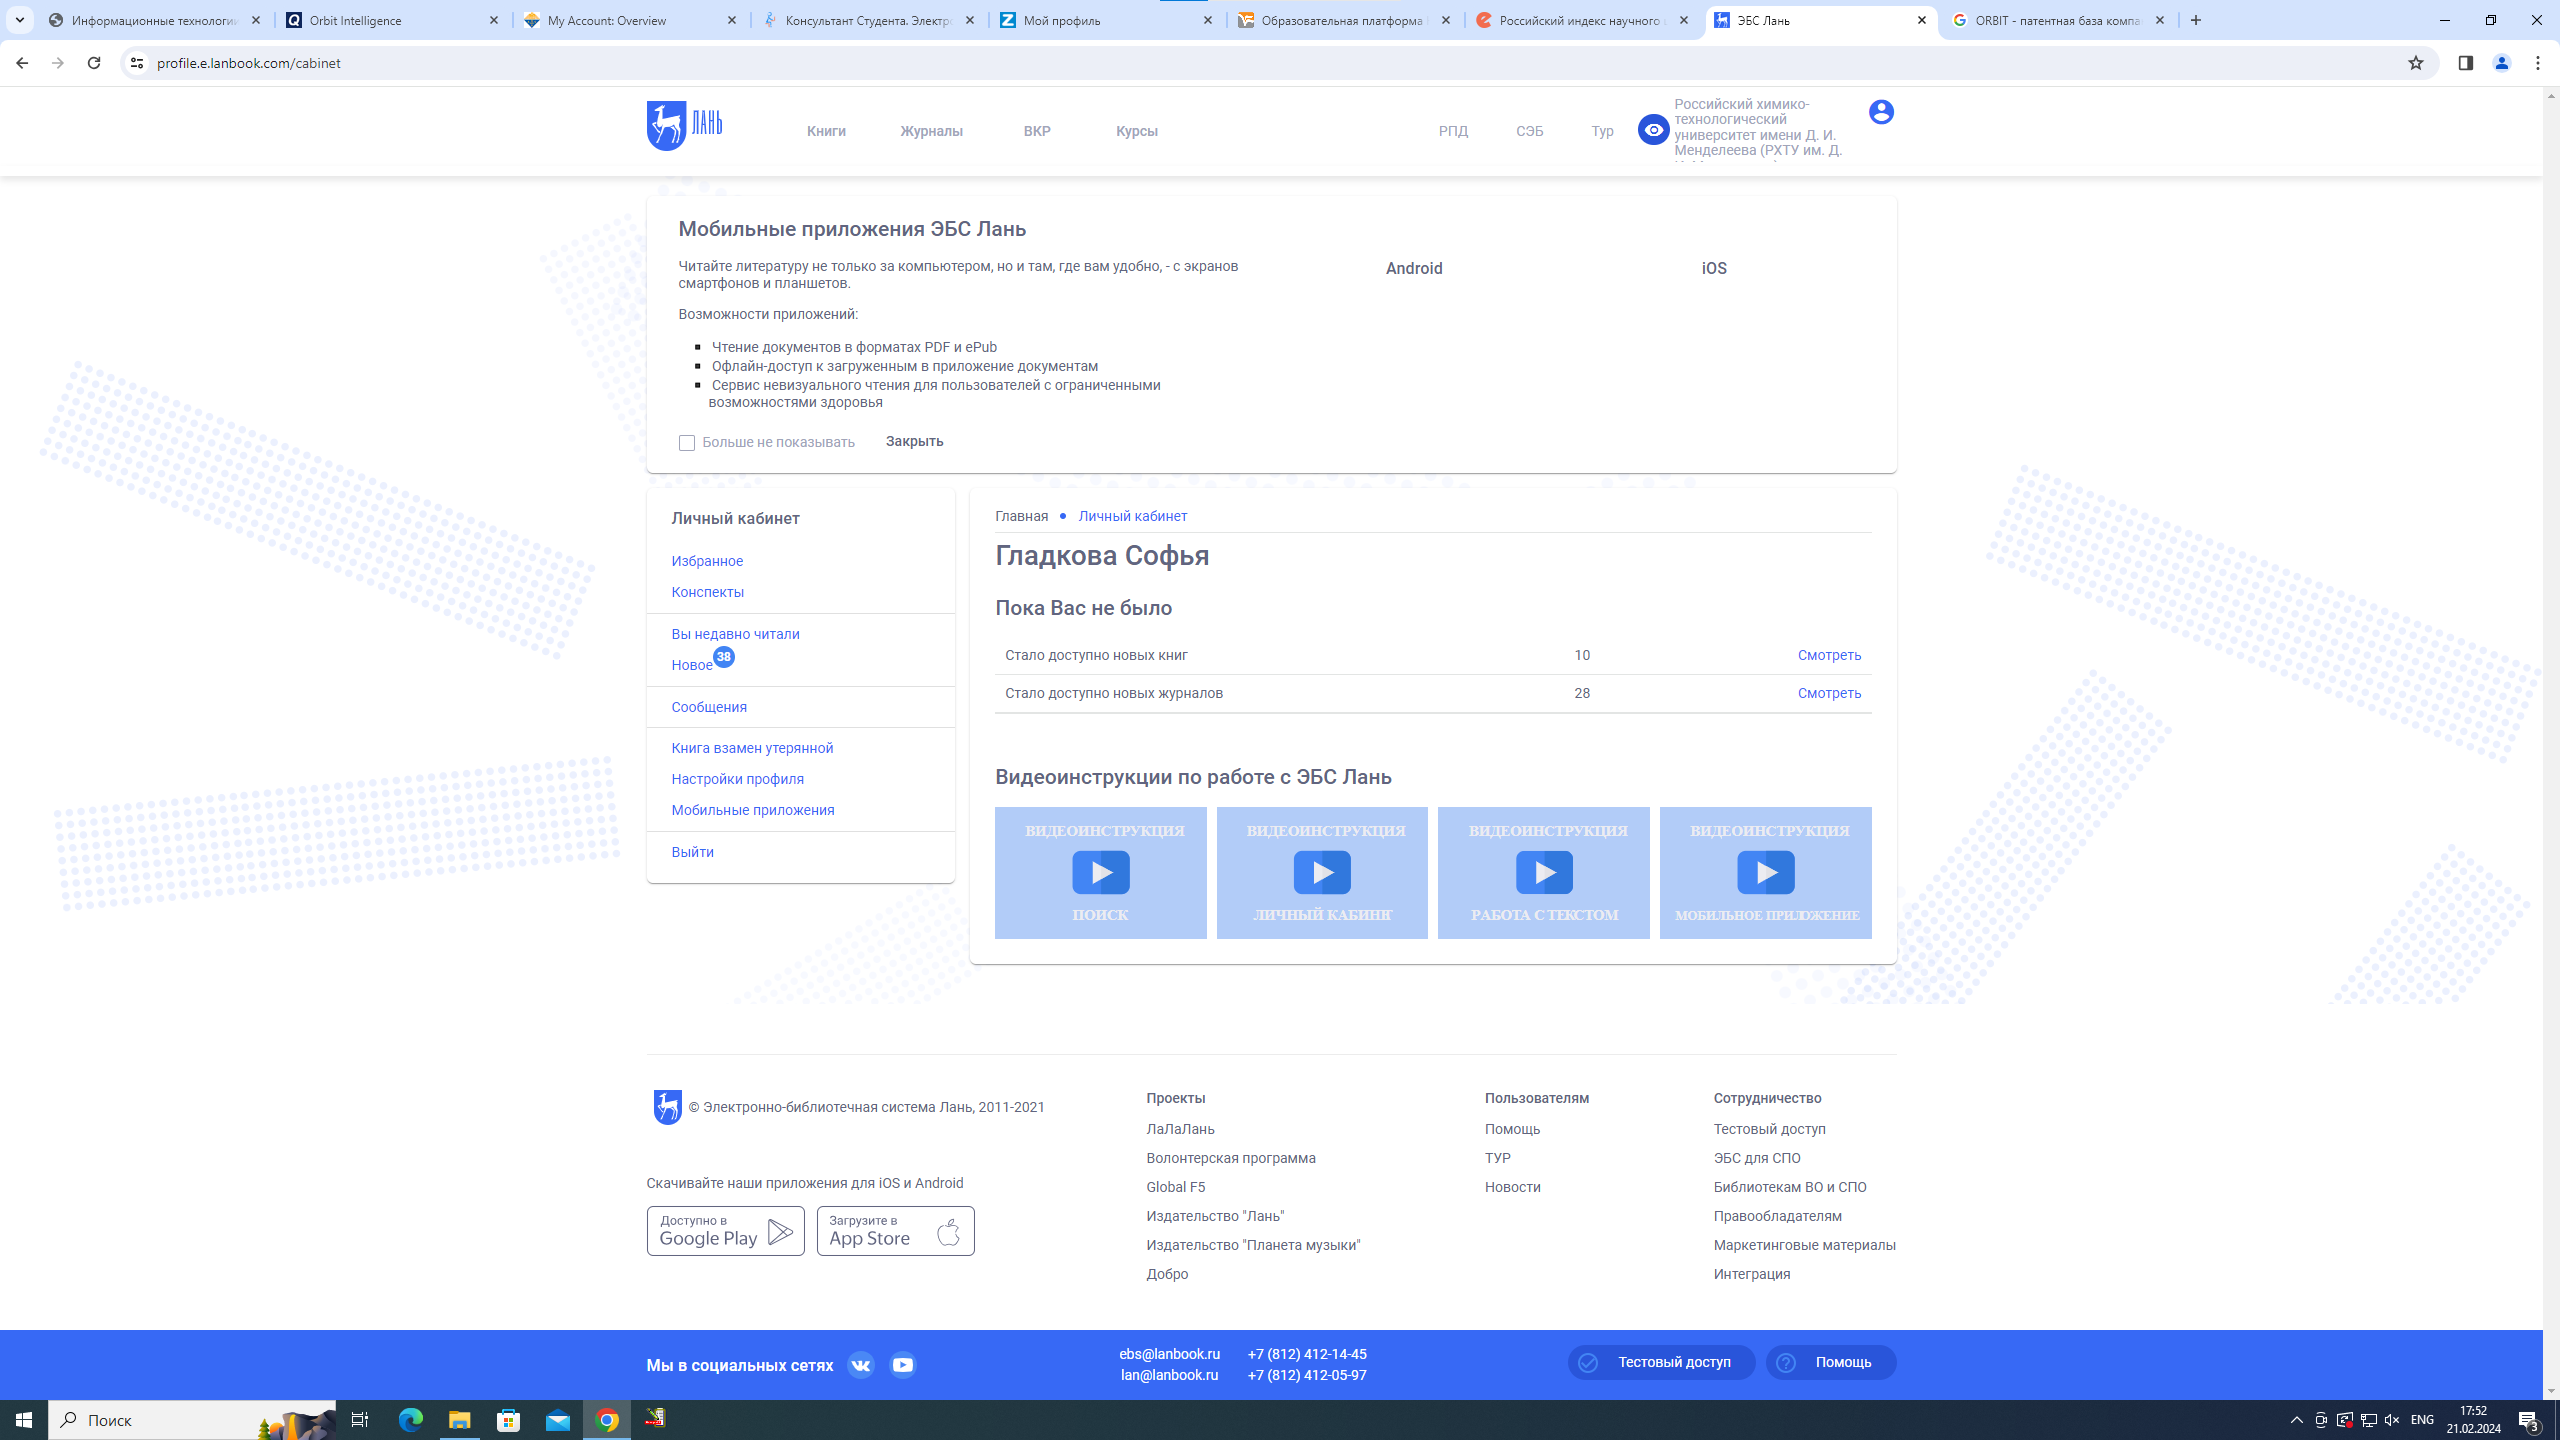Open the Курсы menu
The height and width of the screenshot is (1440, 2560).
coord(1137,131)
